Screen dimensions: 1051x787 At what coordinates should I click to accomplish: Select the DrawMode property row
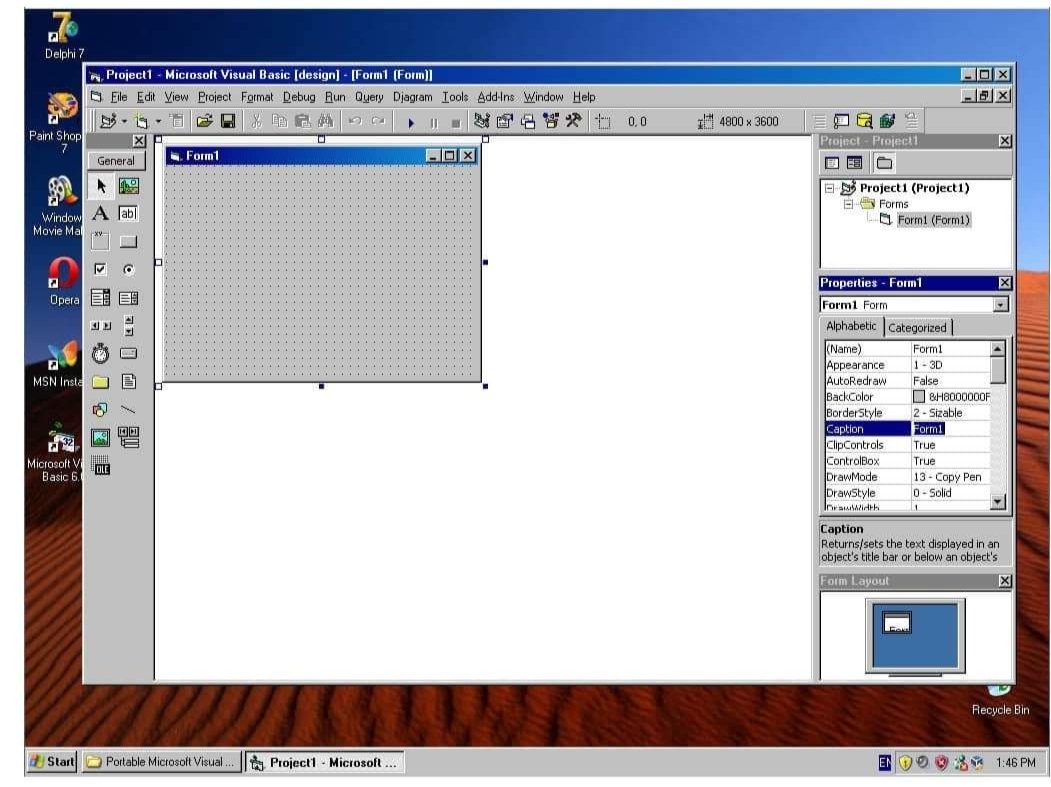(x=907, y=477)
